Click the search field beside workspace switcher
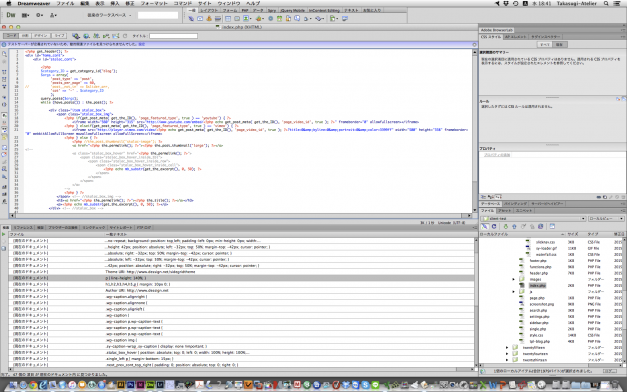Image resolution: width=627 pixels, height=392 pixels. 158,15
